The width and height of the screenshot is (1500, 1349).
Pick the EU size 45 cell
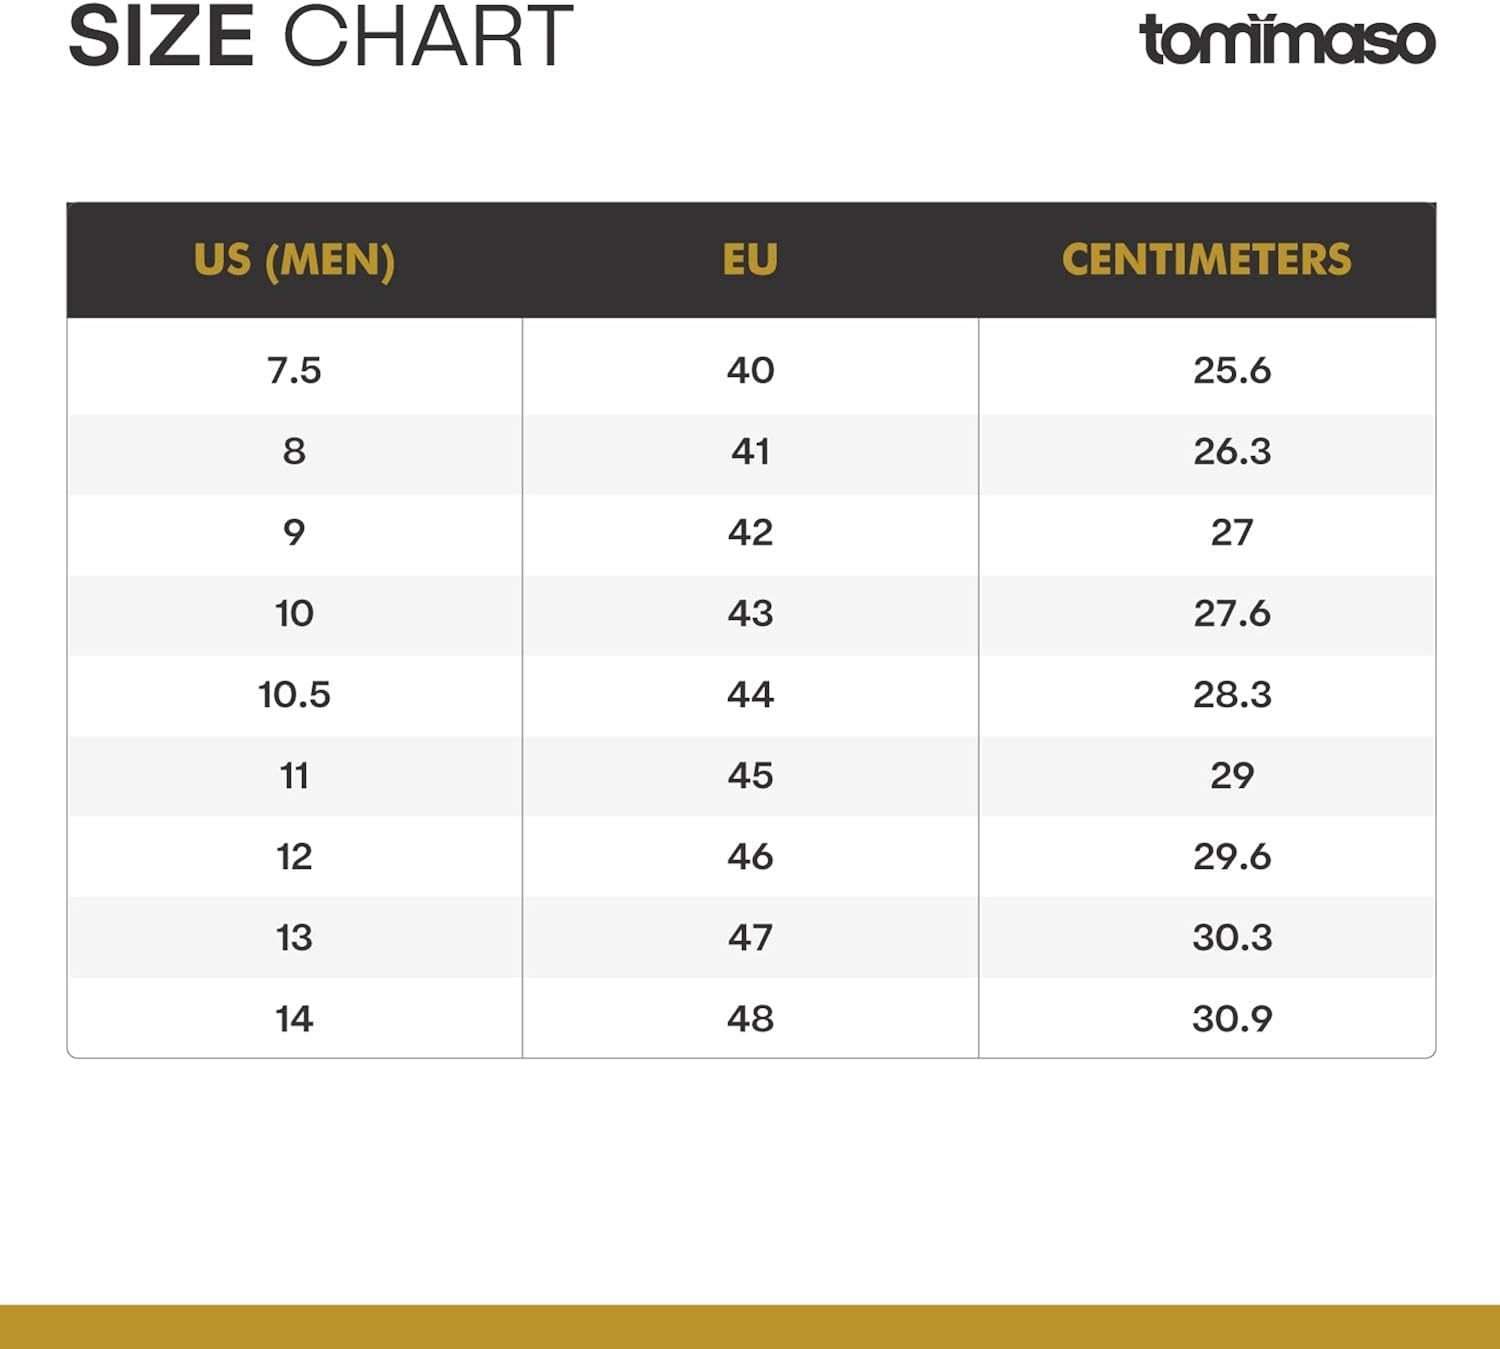pos(750,776)
